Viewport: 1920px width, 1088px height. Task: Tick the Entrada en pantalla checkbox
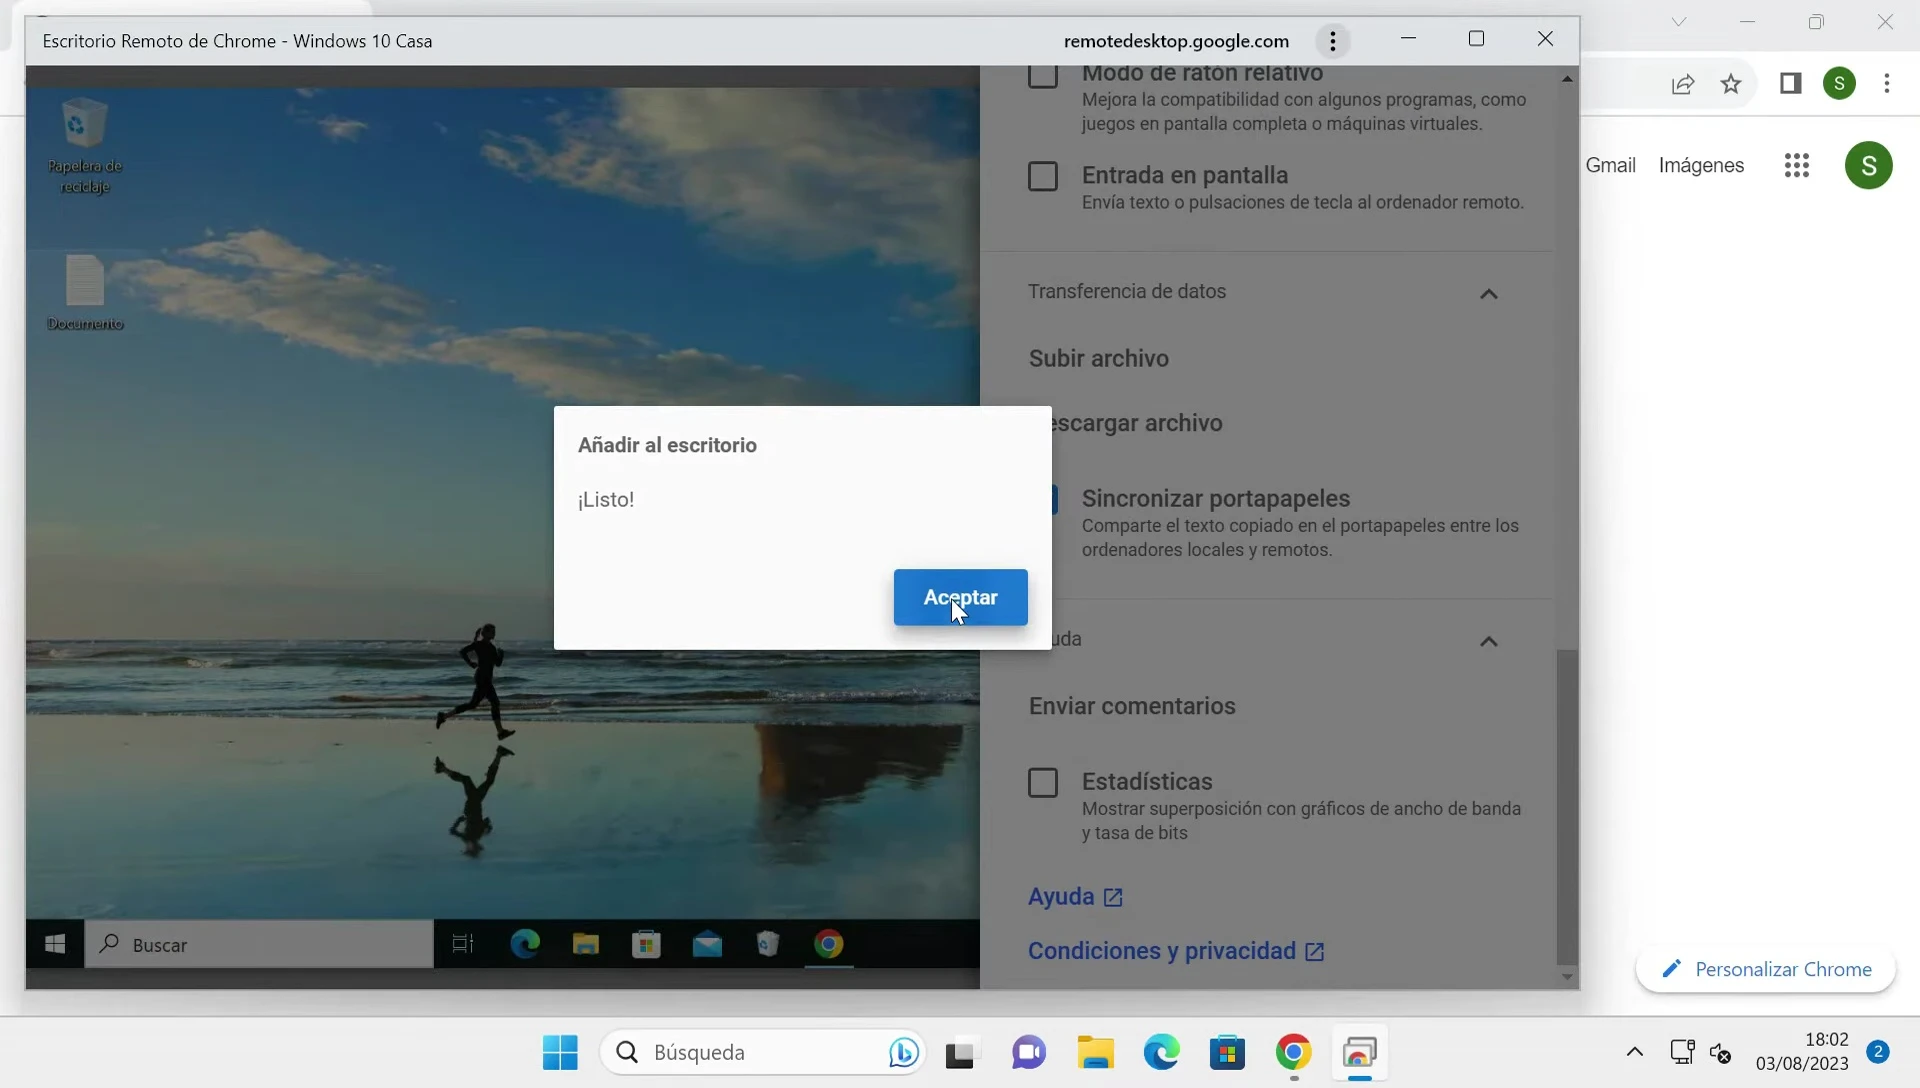pyautogui.click(x=1043, y=176)
